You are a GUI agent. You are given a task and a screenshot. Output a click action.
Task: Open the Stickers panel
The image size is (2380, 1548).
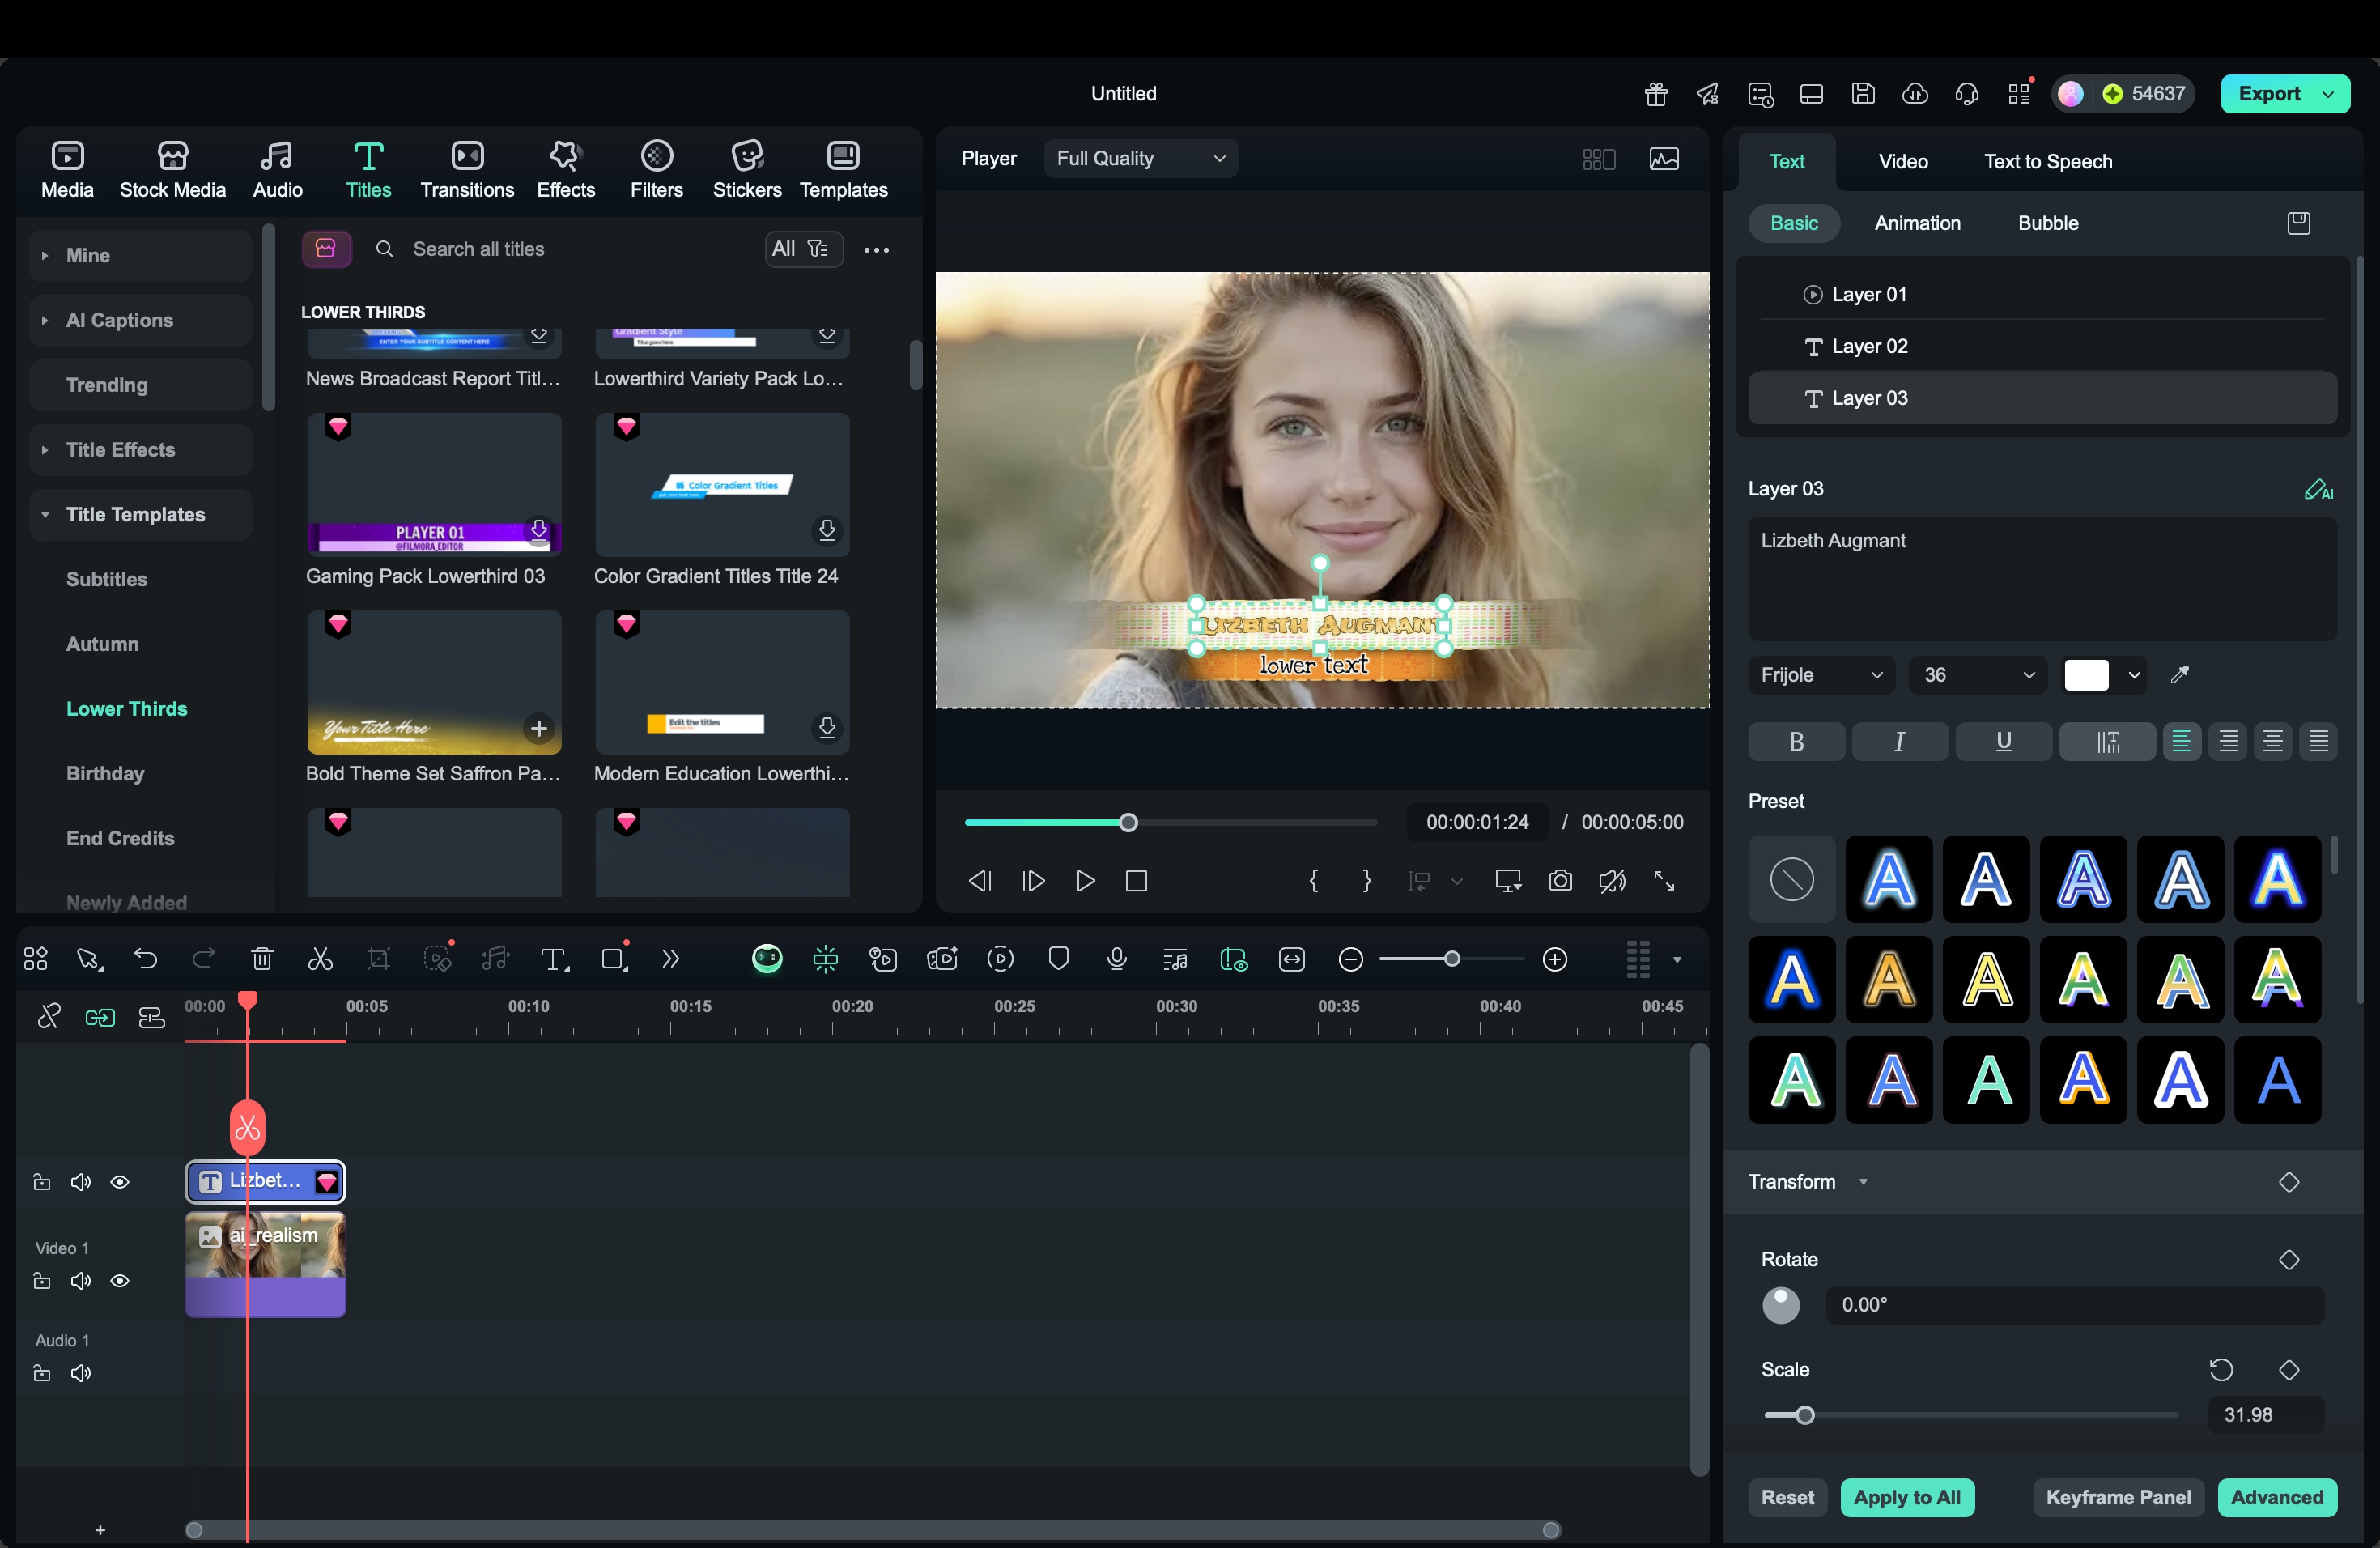pos(746,169)
